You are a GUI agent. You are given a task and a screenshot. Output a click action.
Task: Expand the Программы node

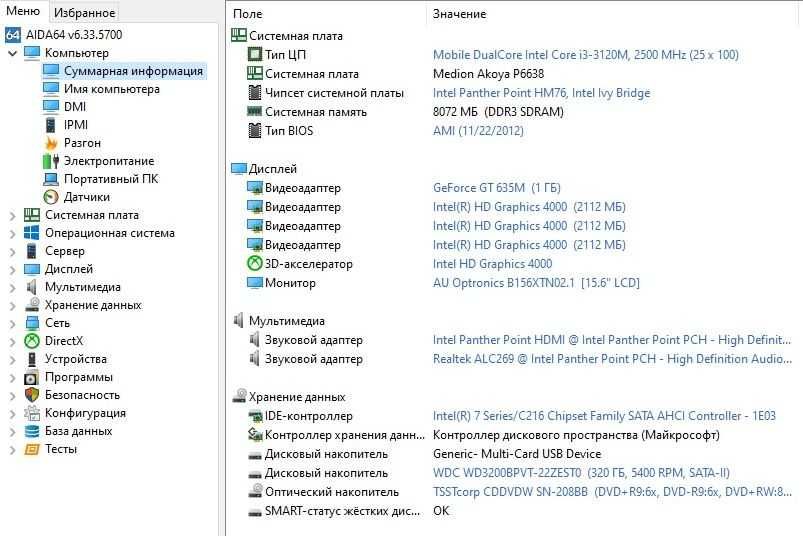pyautogui.click(x=13, y=377)
